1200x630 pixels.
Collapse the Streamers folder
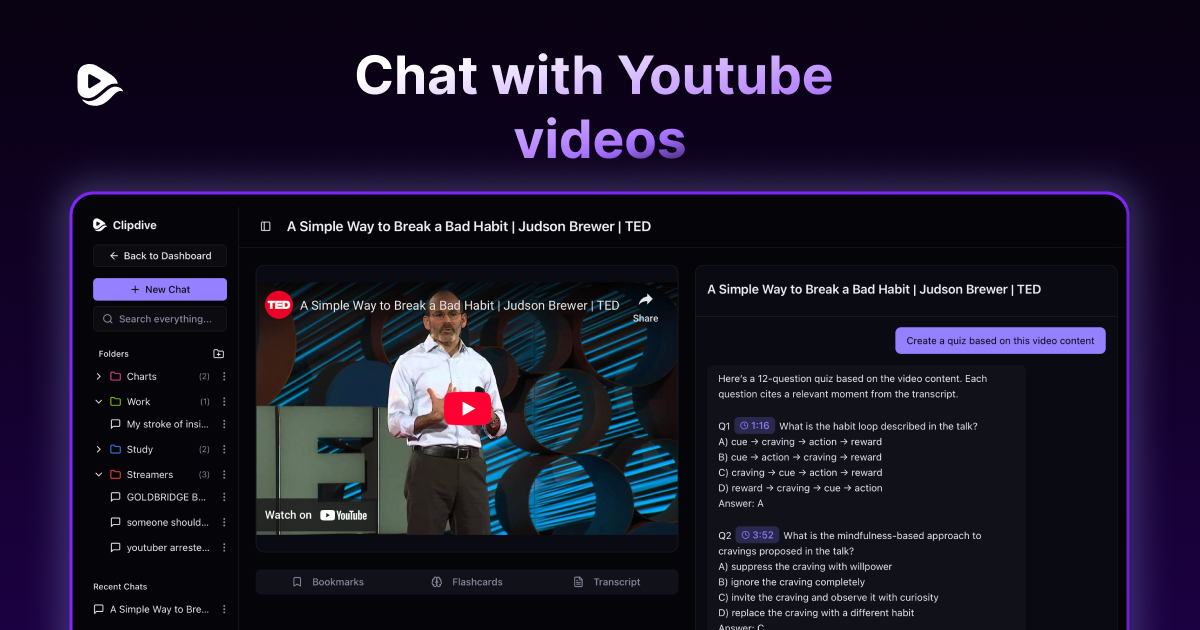coord(98,475)
